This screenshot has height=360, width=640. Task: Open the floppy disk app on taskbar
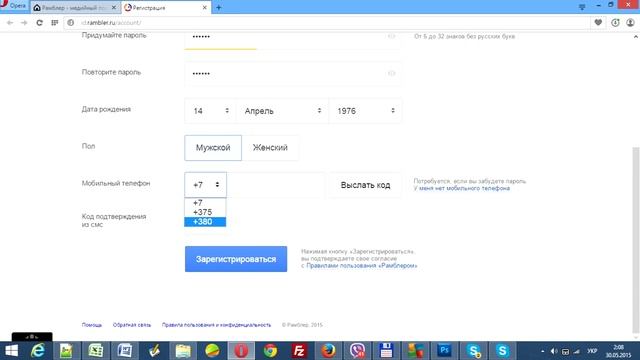[x=386, y=351]
